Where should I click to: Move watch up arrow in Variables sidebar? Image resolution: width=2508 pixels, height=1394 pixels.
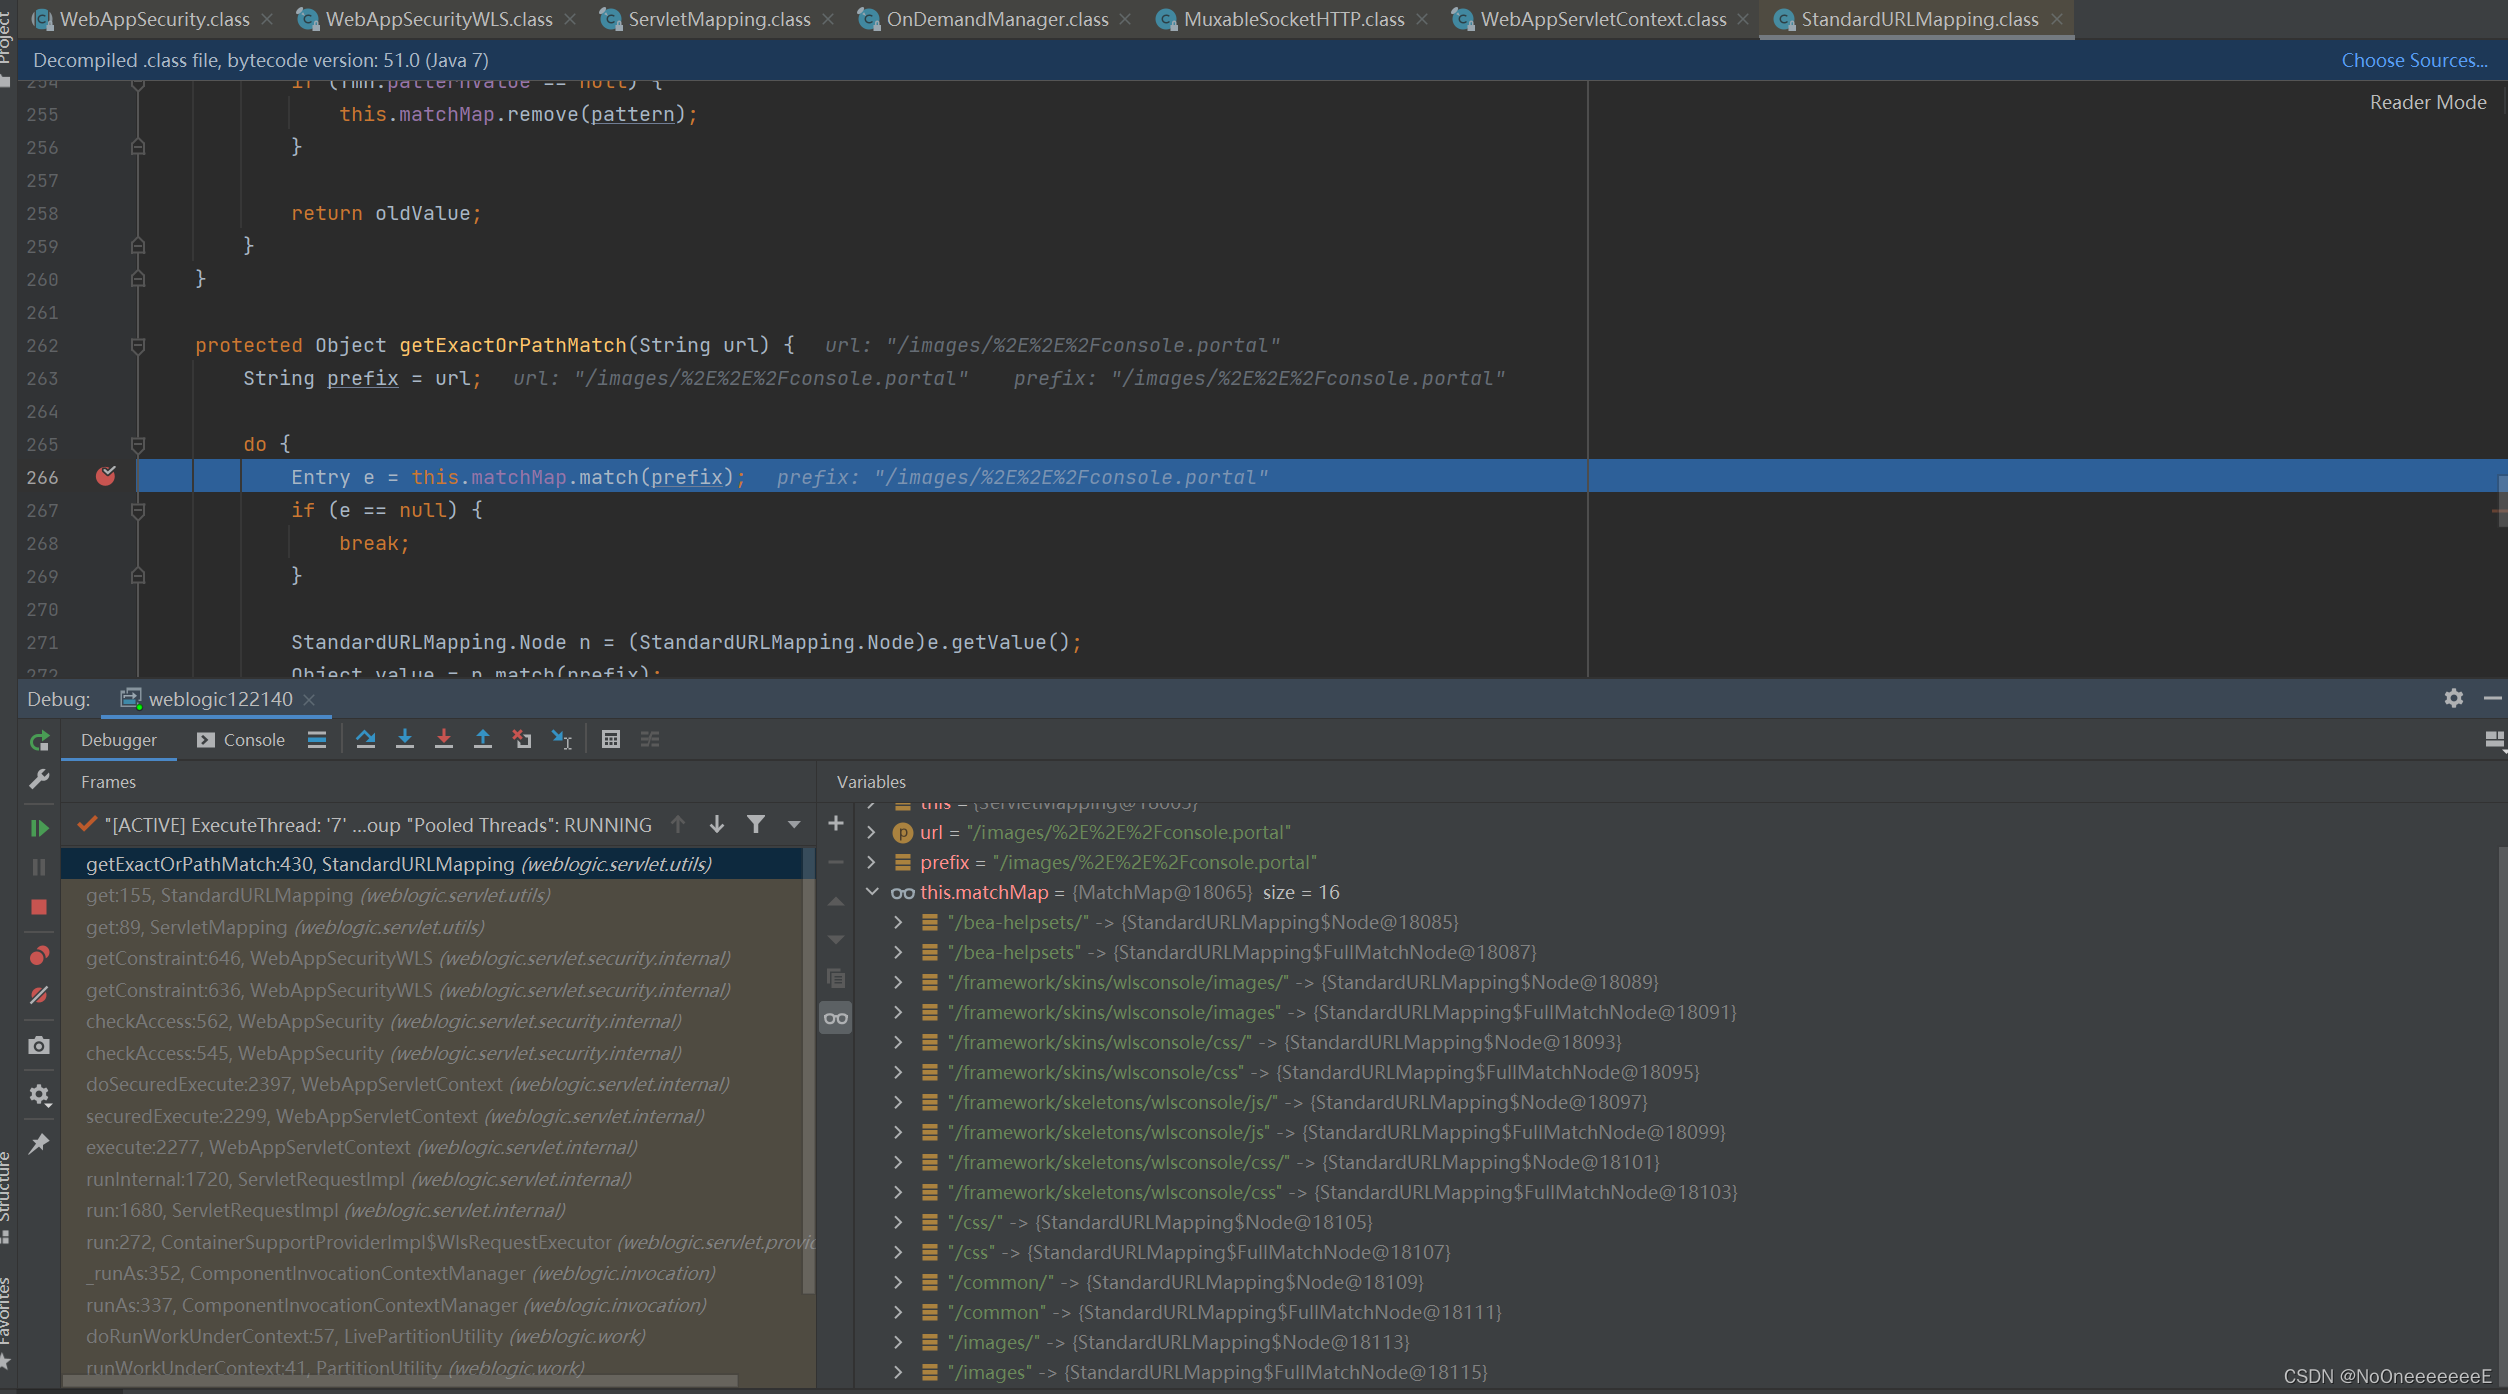coord(836,902)
